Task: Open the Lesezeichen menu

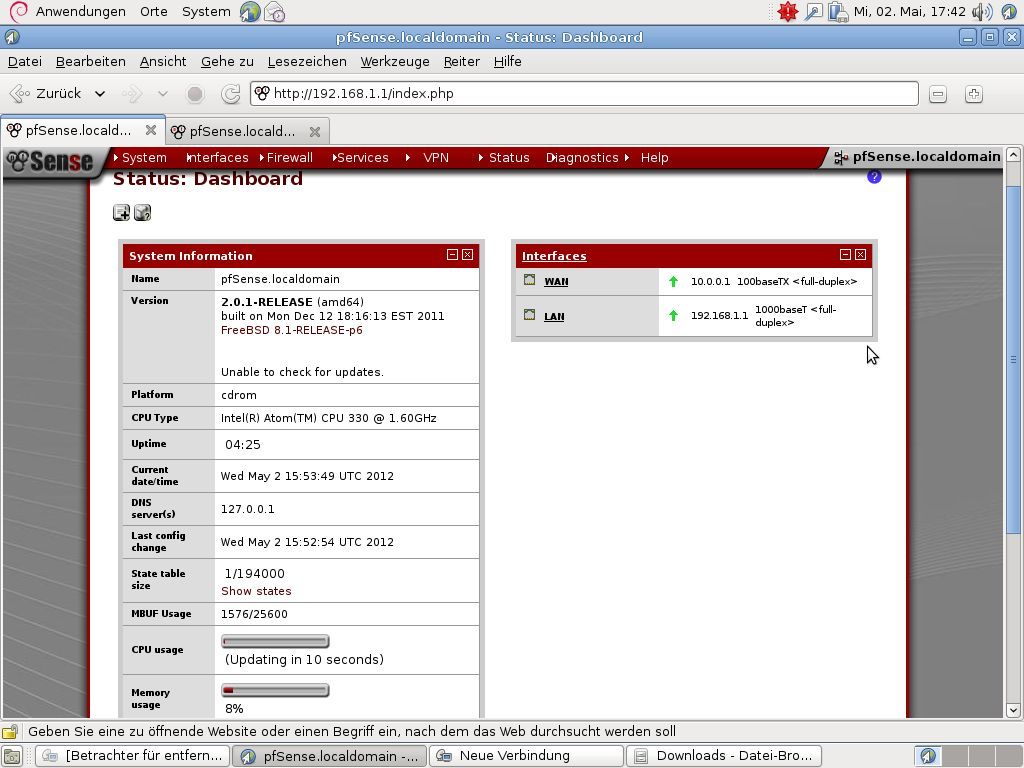Action: click(307, 61)
